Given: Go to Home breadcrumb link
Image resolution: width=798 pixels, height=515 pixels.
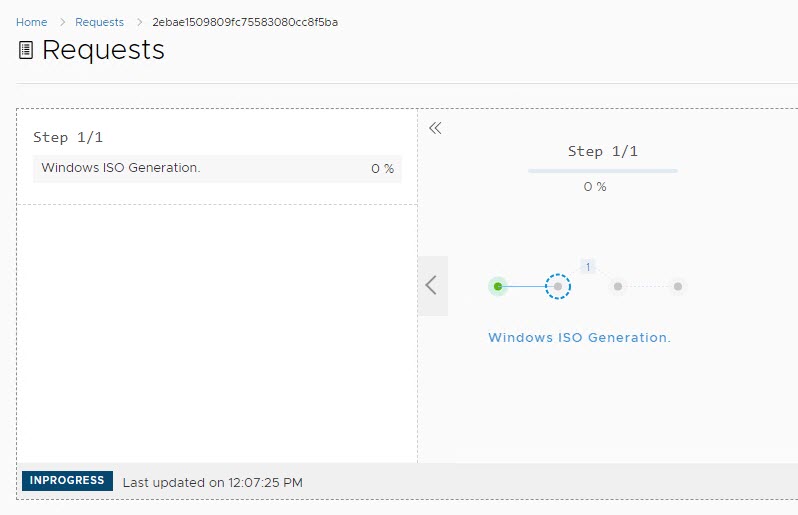Looking at the screenshot, I should tap(32, 22).
